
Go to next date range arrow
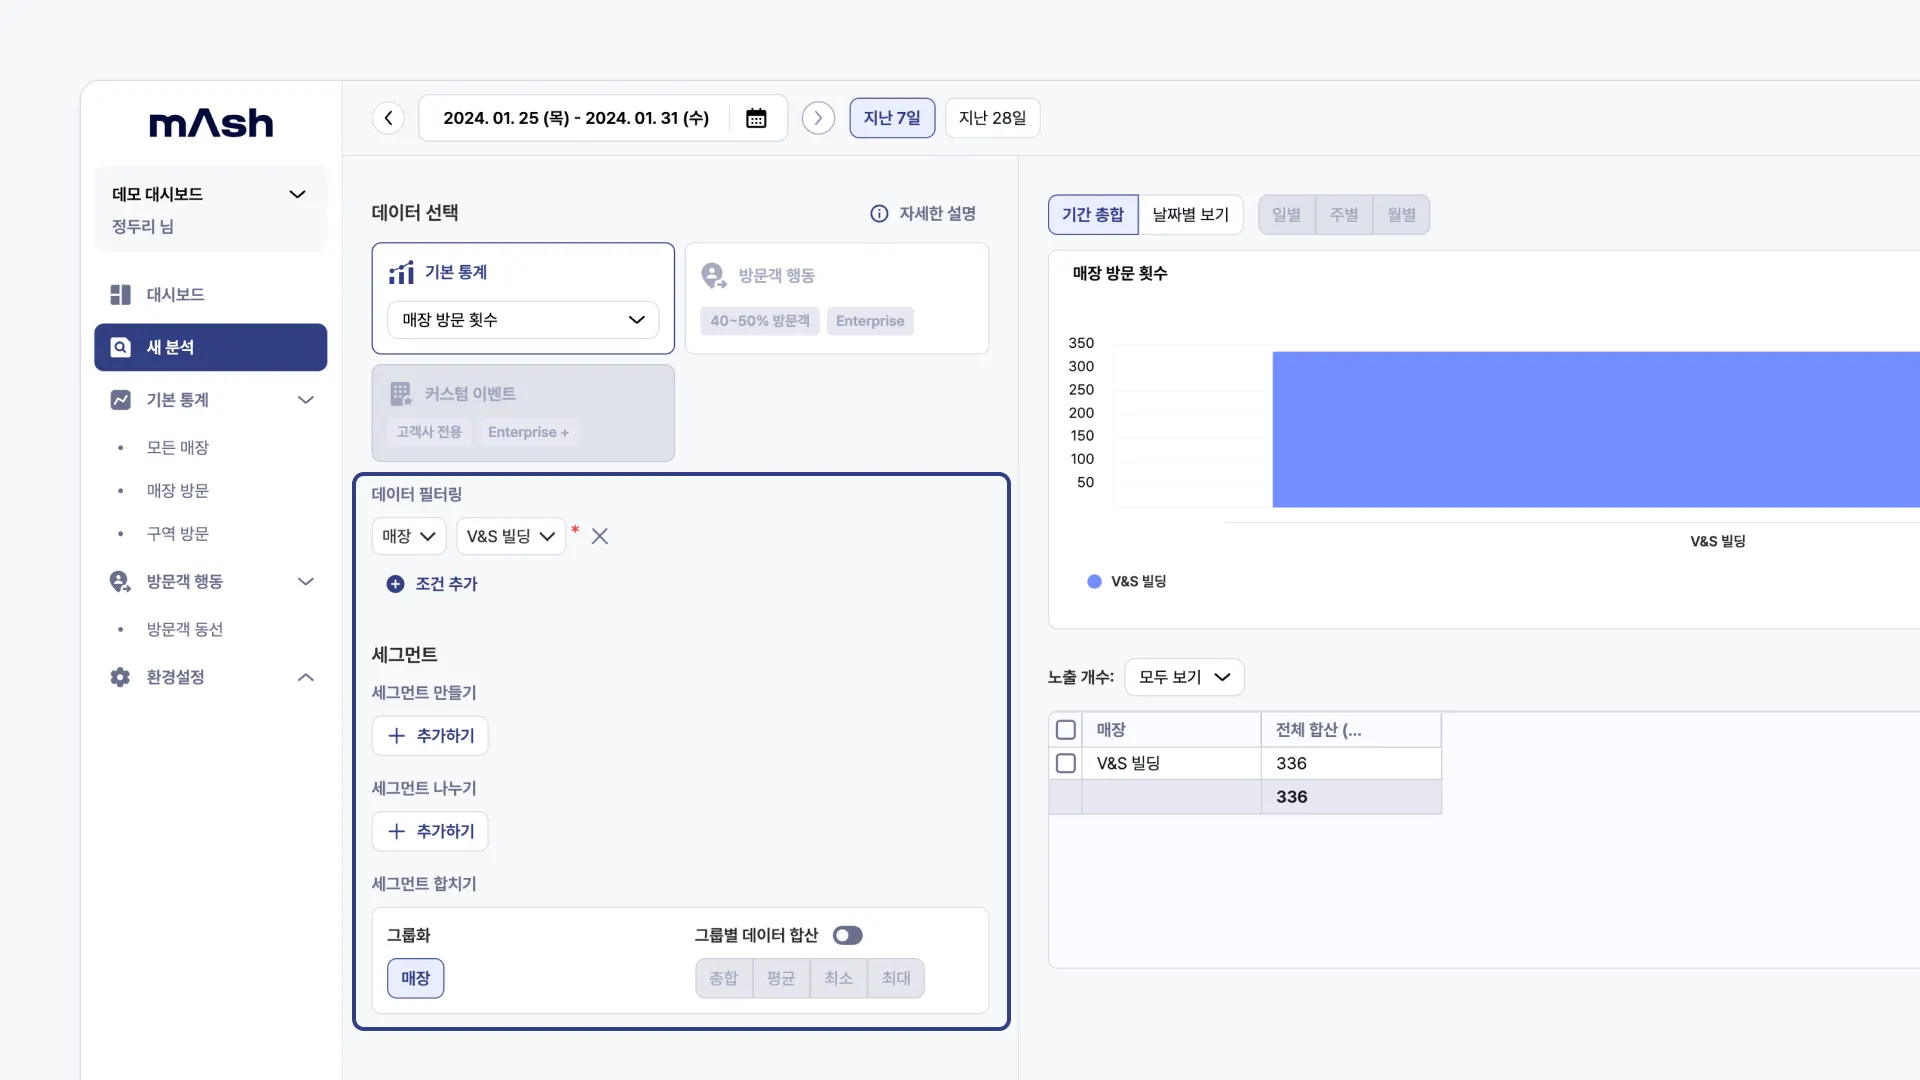[x=818, y=118]
